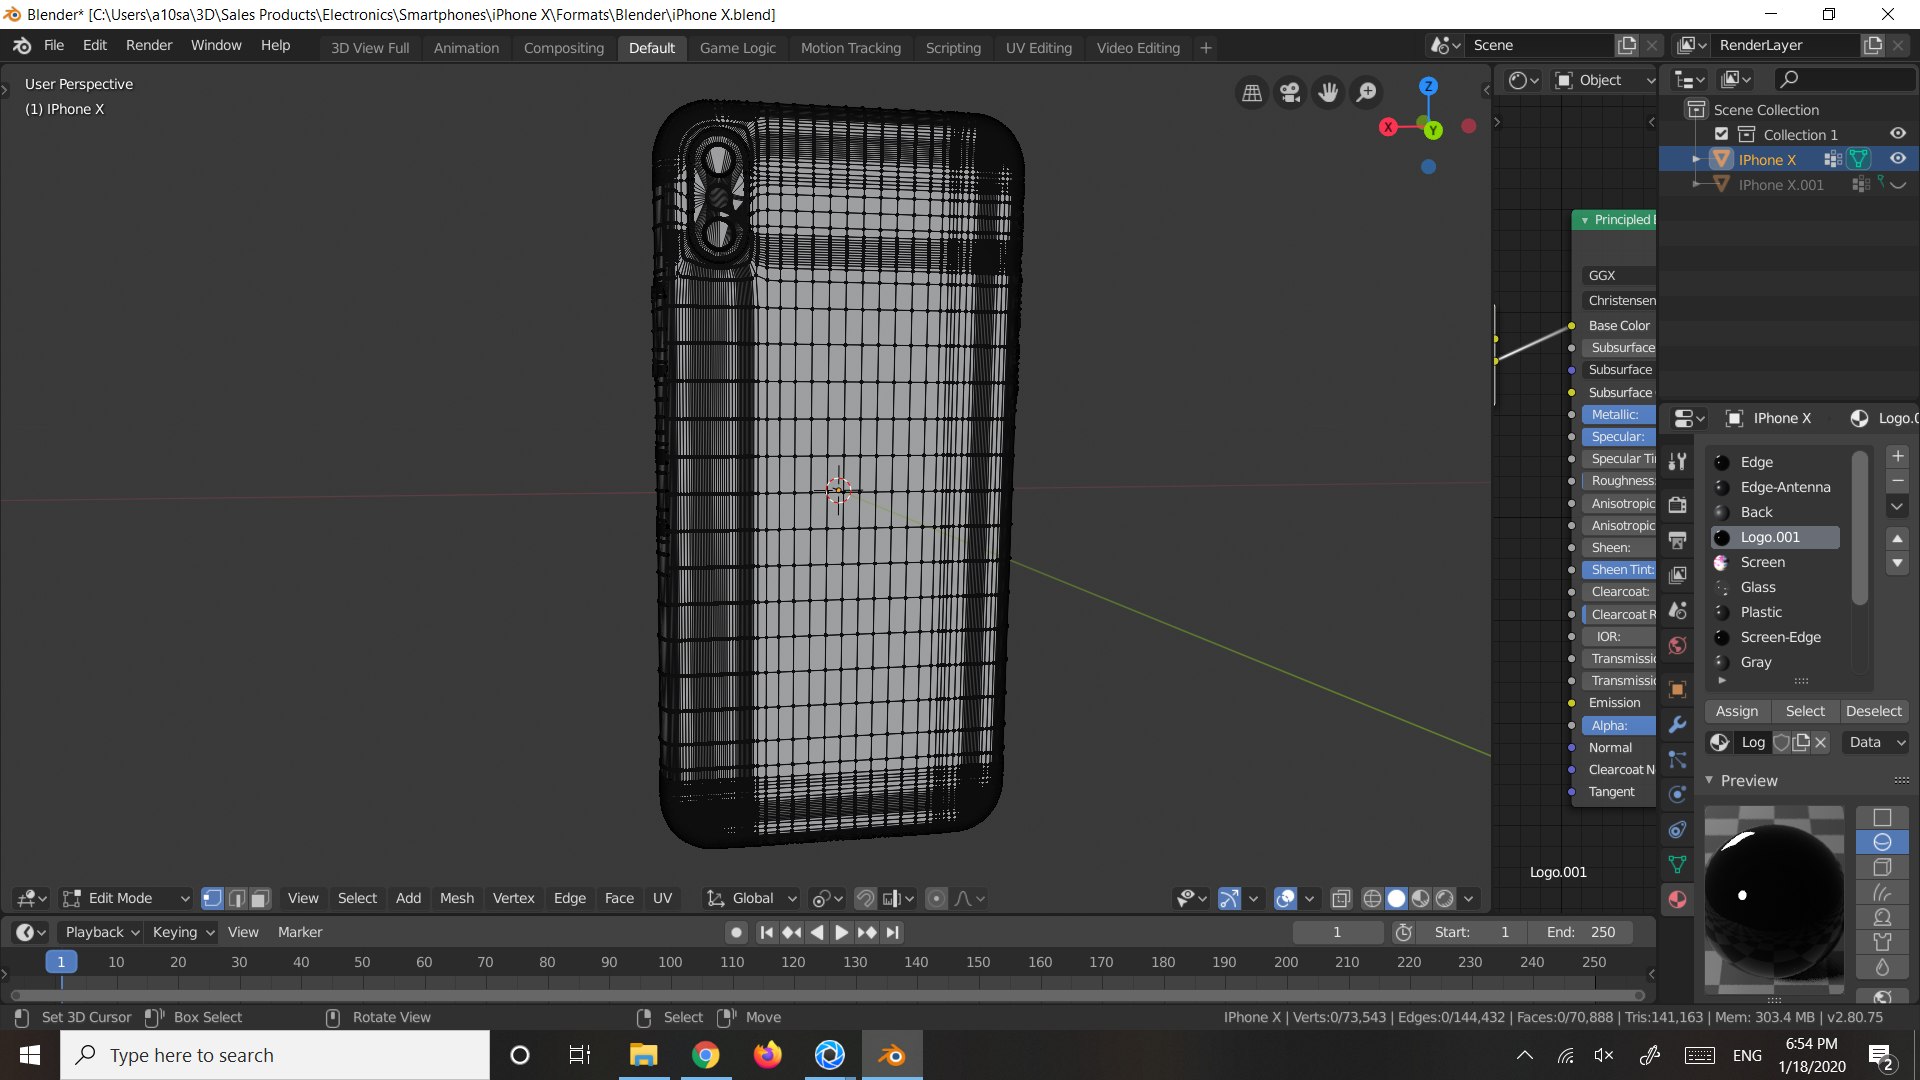Switch to face select mode
Screen dimensions: 1920x1080
tap(260, 898)
